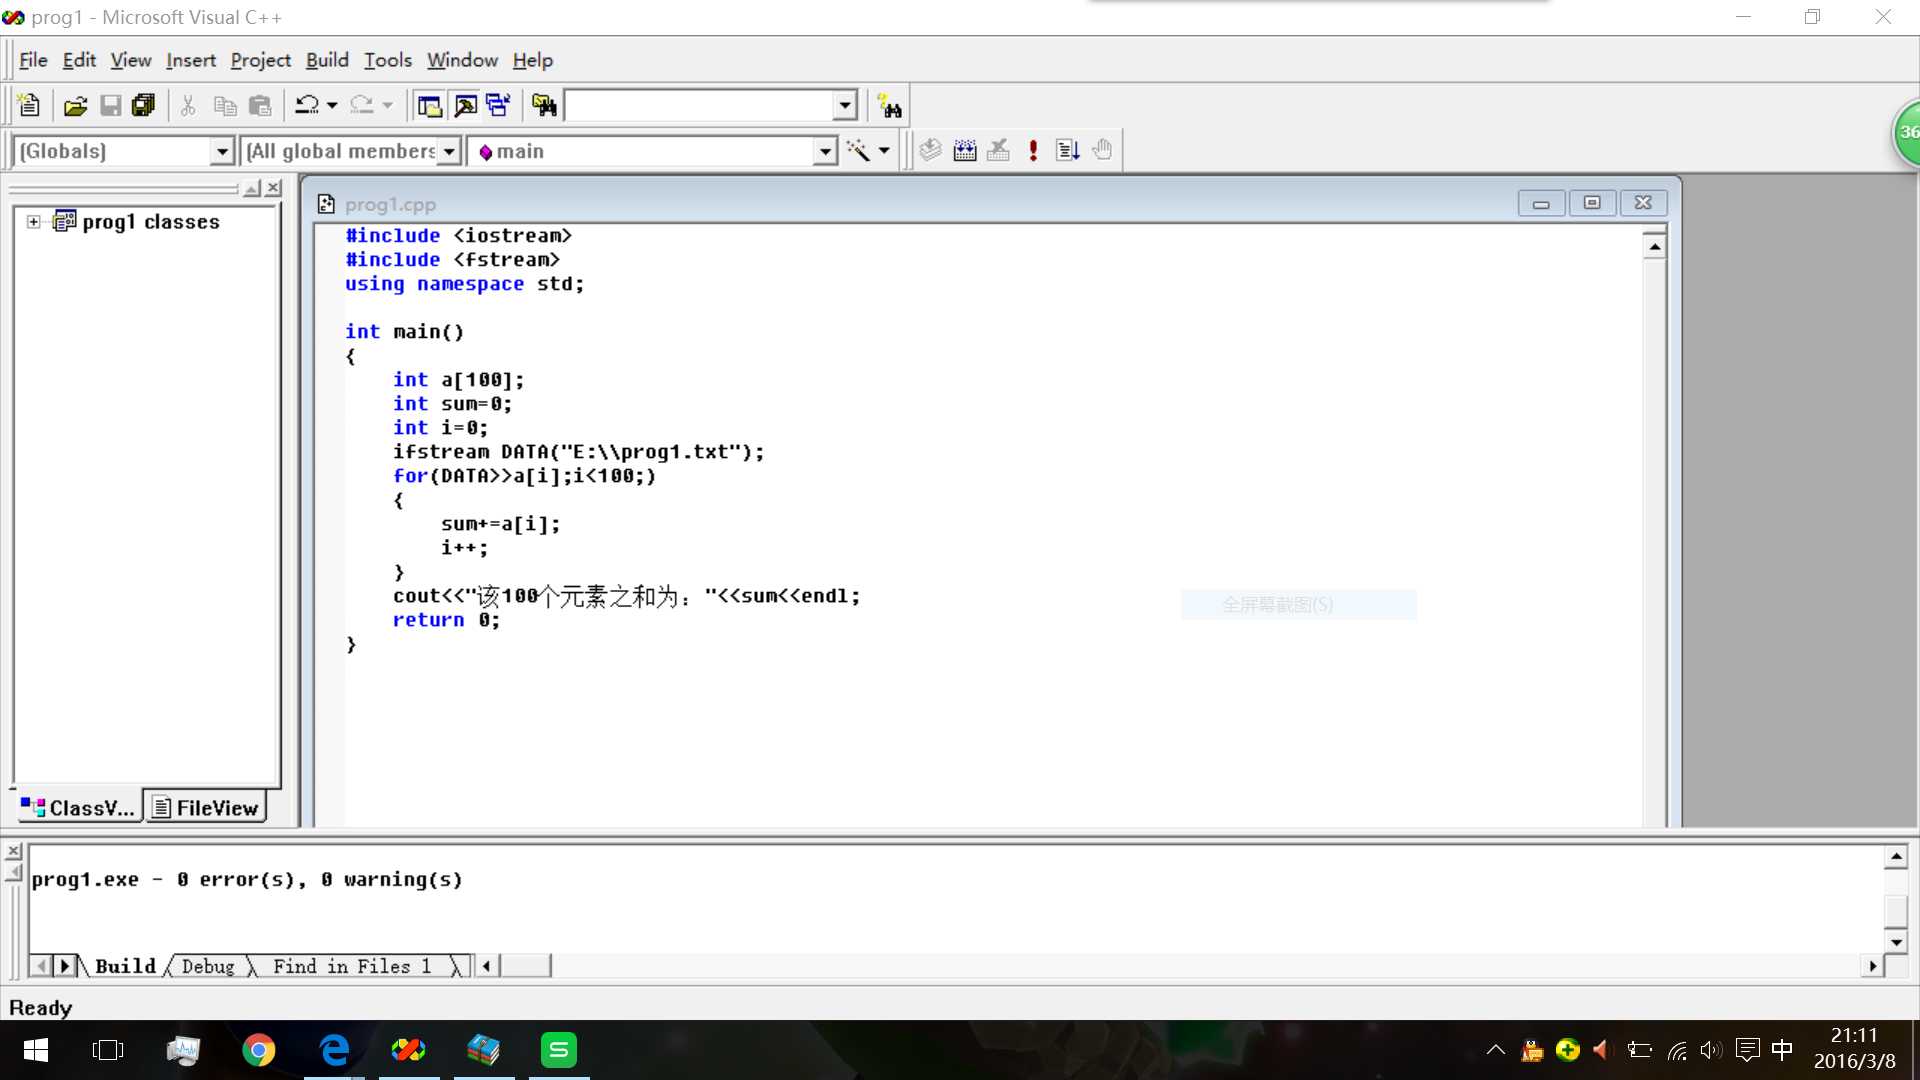Open the Undo history dropdown arrow
This screenshot has width=1920, height=1080.
pos(332,105)
